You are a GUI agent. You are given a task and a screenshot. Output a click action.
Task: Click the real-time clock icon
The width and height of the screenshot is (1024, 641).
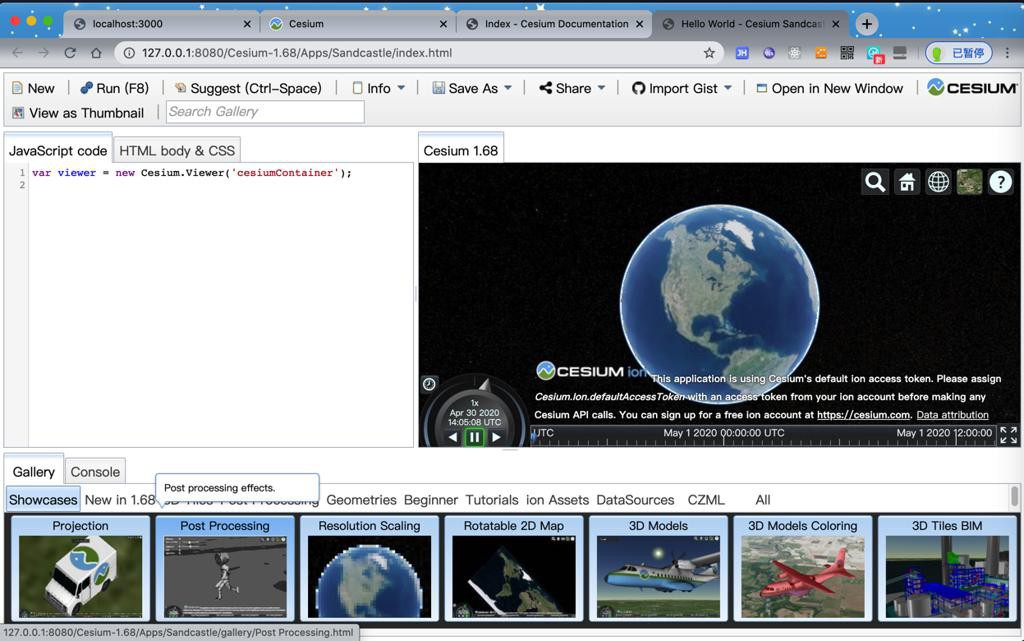point(429,384)
